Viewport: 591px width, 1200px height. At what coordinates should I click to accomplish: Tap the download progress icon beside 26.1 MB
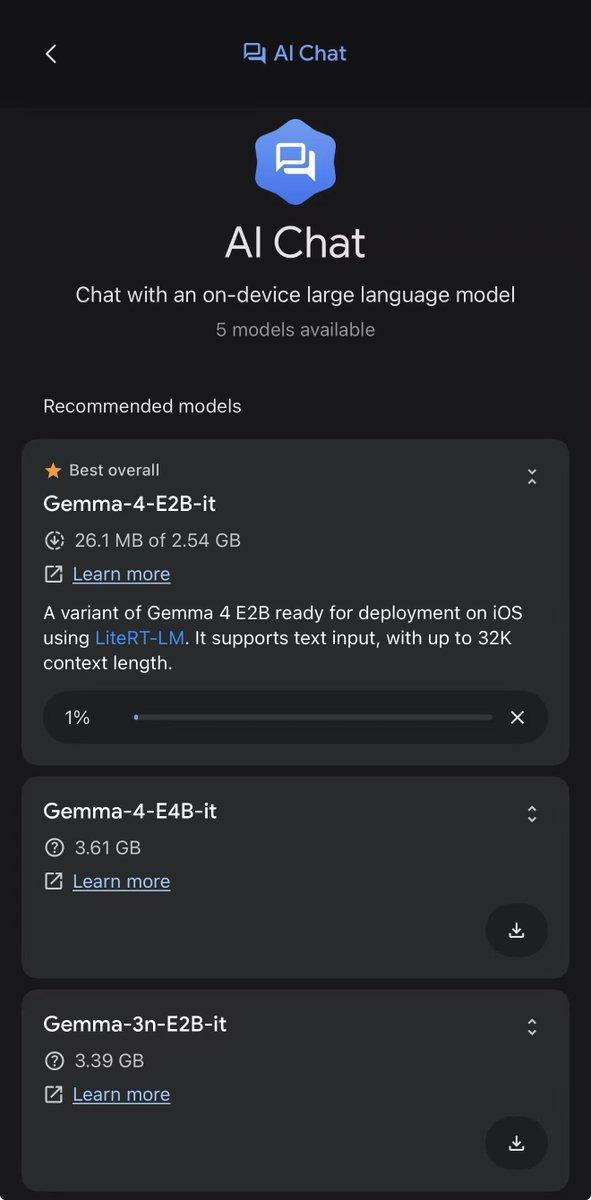(x=54, y=540)
